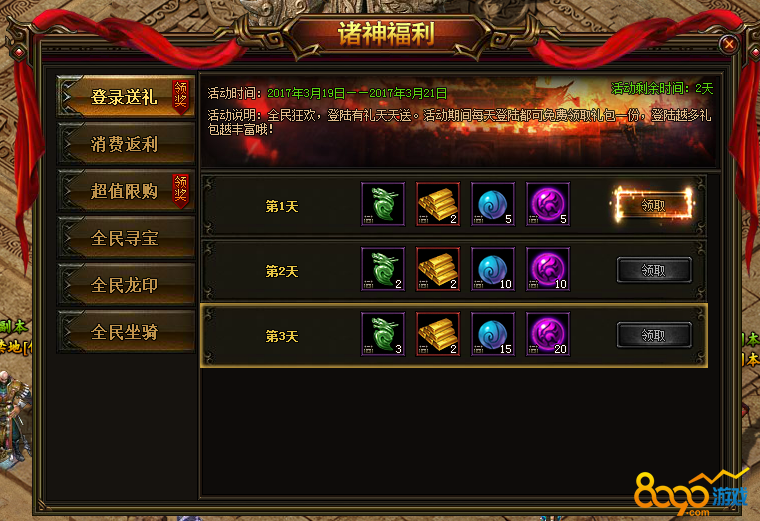Claim the glowing 领取 reward for 第1天
This screenshot has height=521, width=760.
653,205
